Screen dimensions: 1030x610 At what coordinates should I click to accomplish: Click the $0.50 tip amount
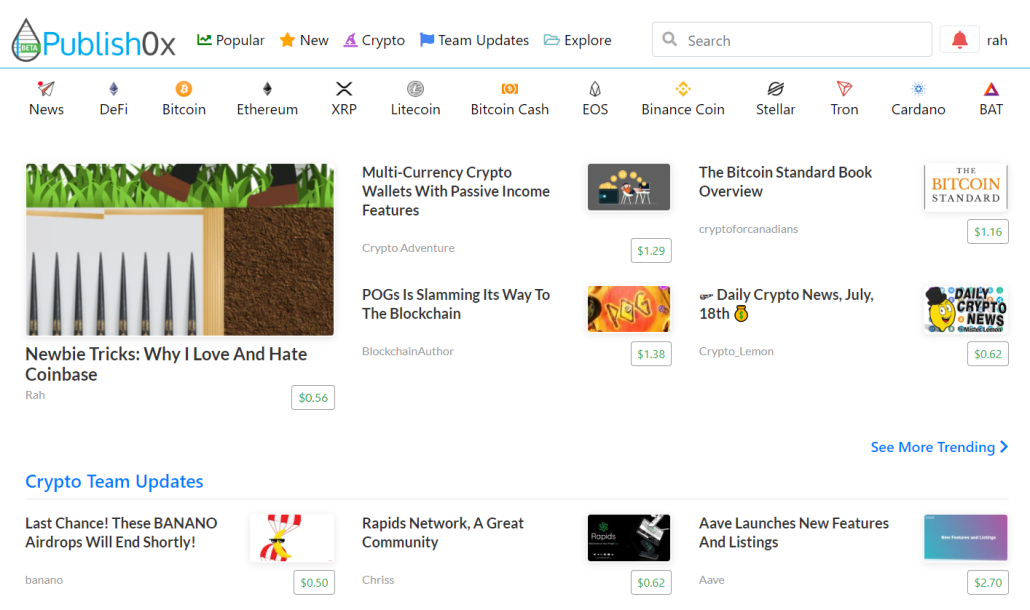click(314, 582)
